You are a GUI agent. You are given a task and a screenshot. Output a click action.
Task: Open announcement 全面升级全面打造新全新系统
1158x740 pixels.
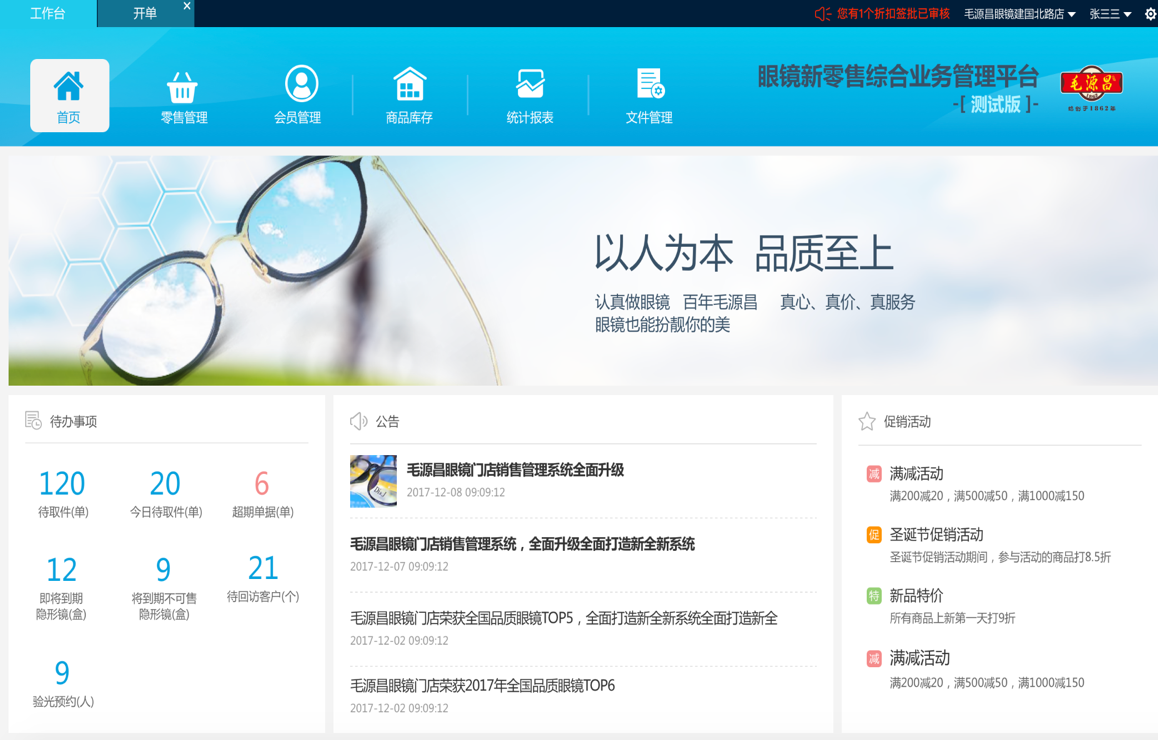522,544
